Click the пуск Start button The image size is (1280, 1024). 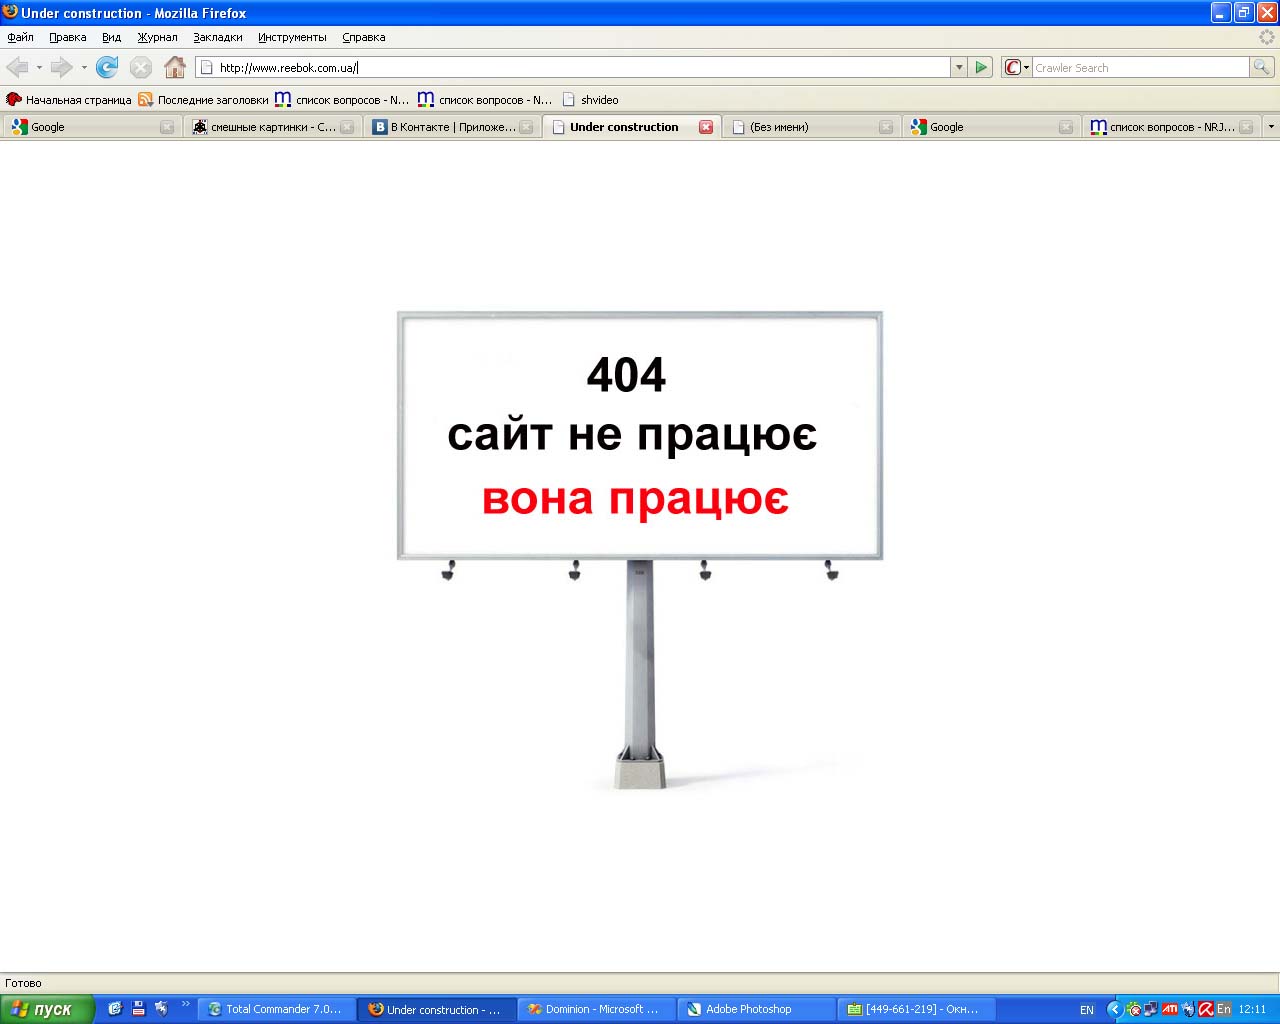[x=46, y=1009]
